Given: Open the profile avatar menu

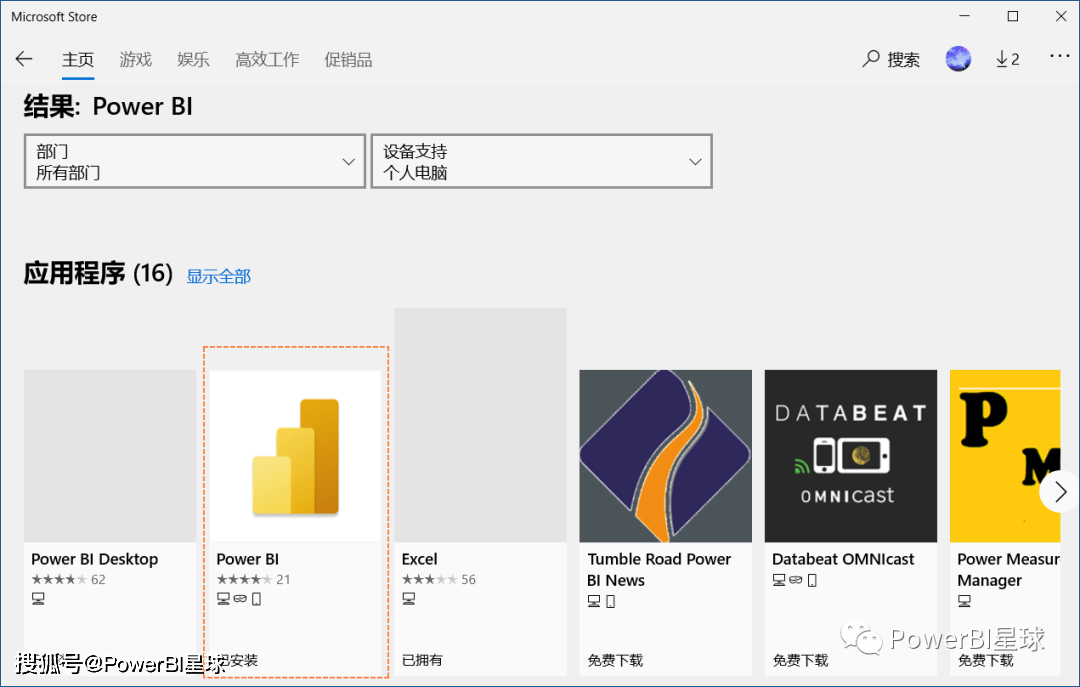Looking at the screenshot, I should (958, 59).
